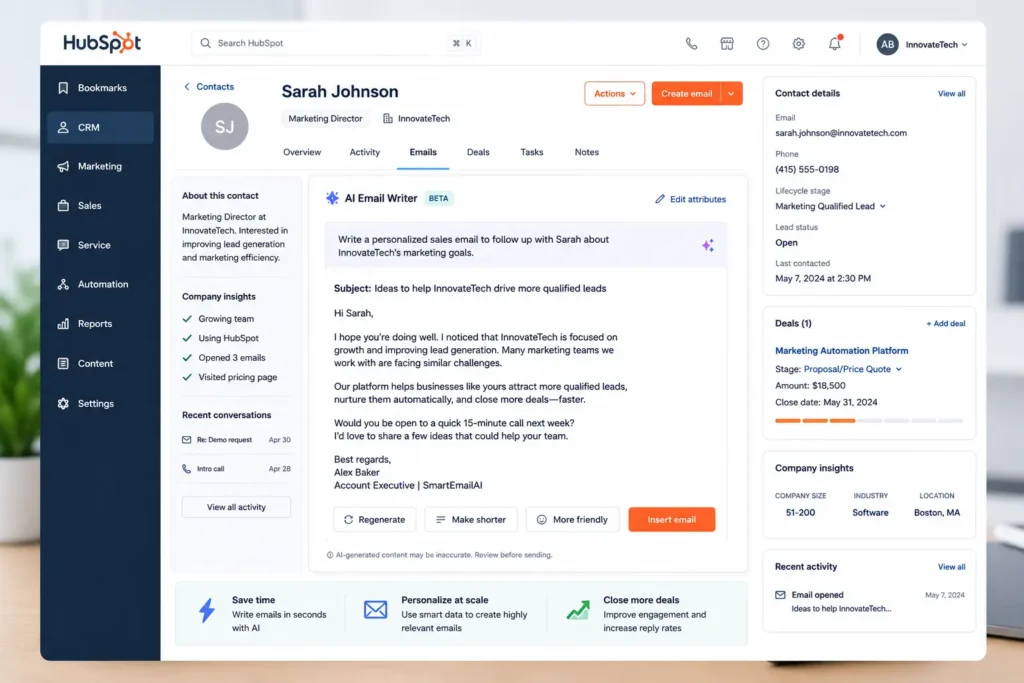The width and height of the screenshot is (1024, 683).
Task: Open the Actions dropdown
Action: click(615, 93)
